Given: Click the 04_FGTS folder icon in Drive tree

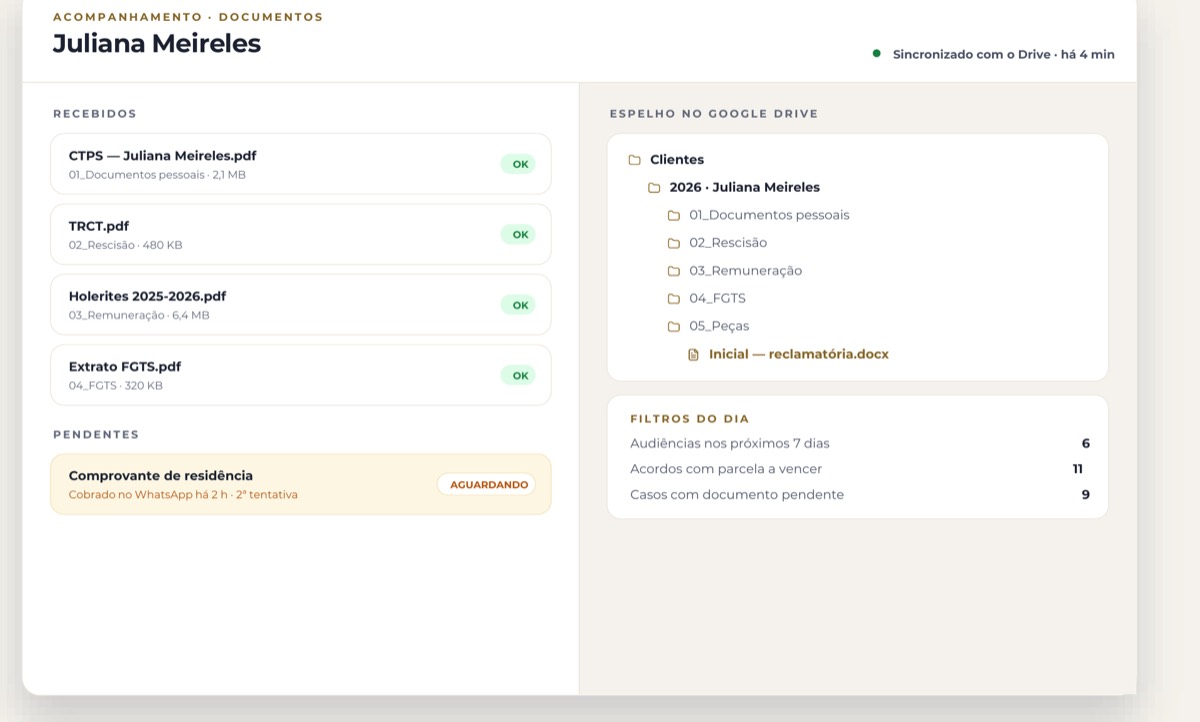Looking at the screenshot, I should click(674, 299).
